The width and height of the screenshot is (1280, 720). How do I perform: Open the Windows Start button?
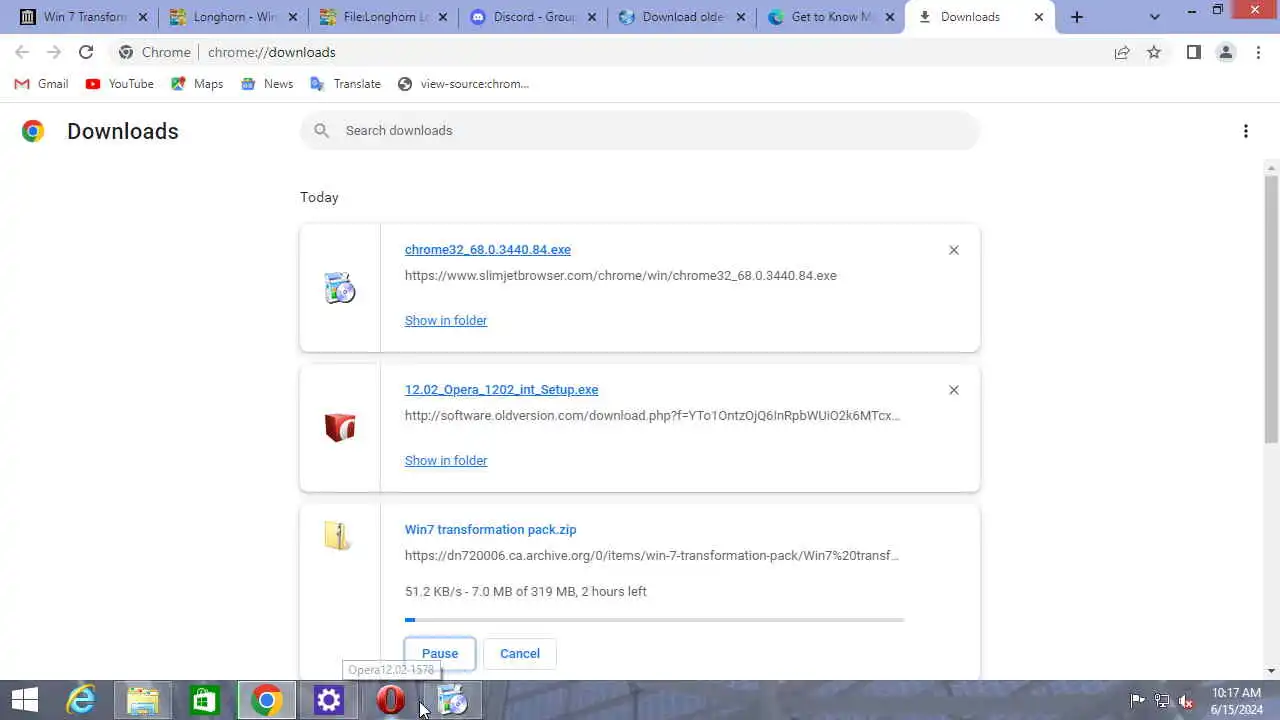point(24,700)
